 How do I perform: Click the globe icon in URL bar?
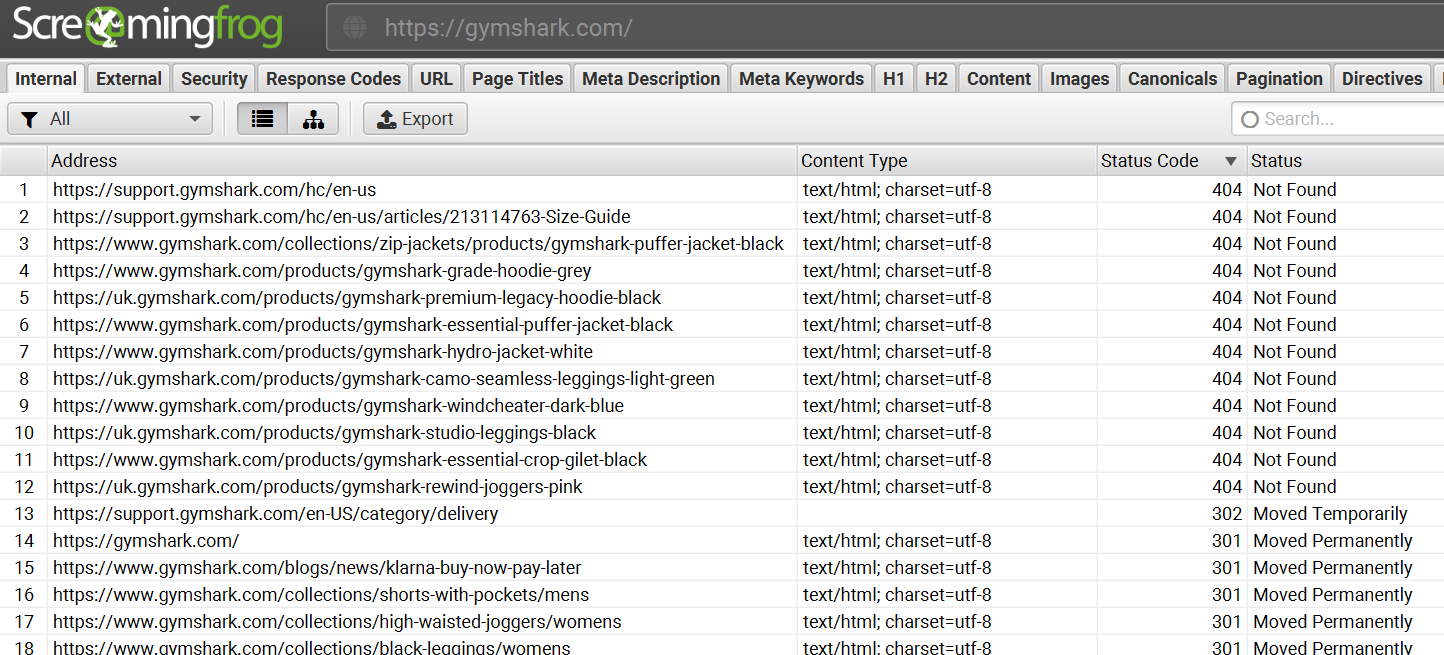[x=355, y=28]
